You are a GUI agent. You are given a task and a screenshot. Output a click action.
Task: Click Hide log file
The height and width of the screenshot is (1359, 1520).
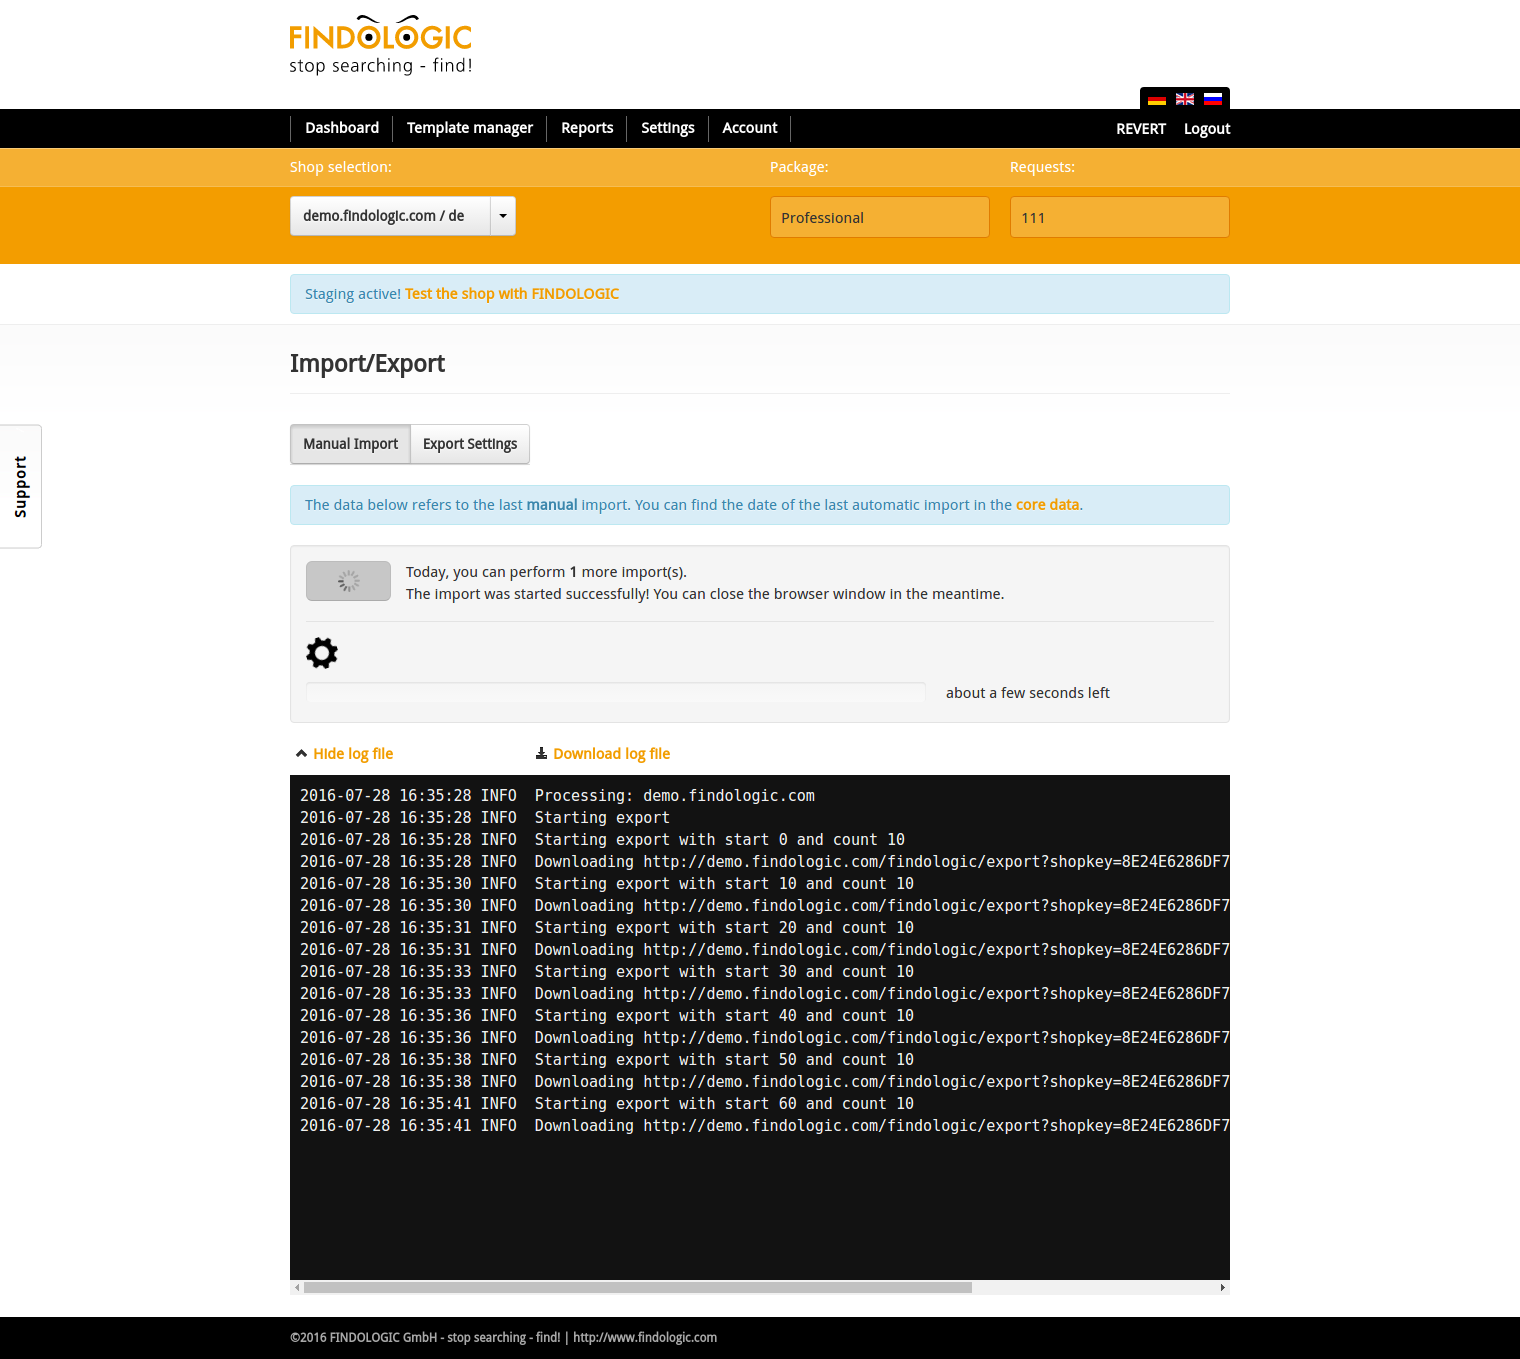click(353, 754)
